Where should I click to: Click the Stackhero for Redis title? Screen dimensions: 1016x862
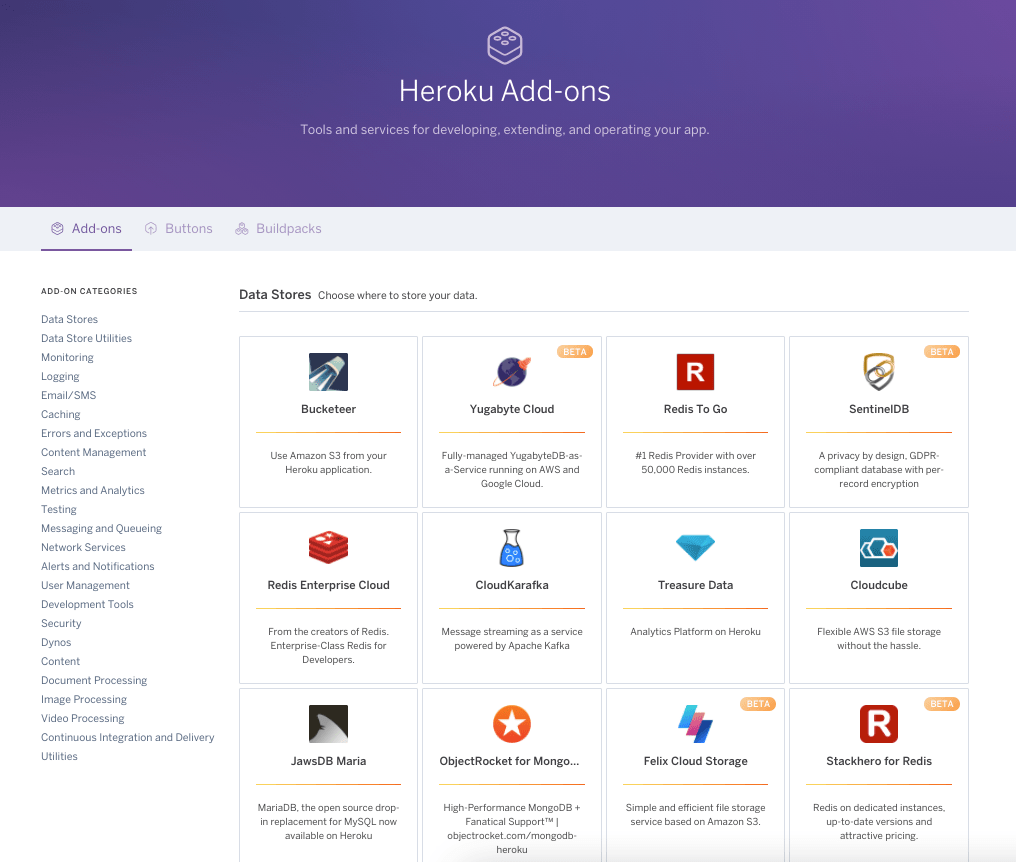tap(879, 762)
